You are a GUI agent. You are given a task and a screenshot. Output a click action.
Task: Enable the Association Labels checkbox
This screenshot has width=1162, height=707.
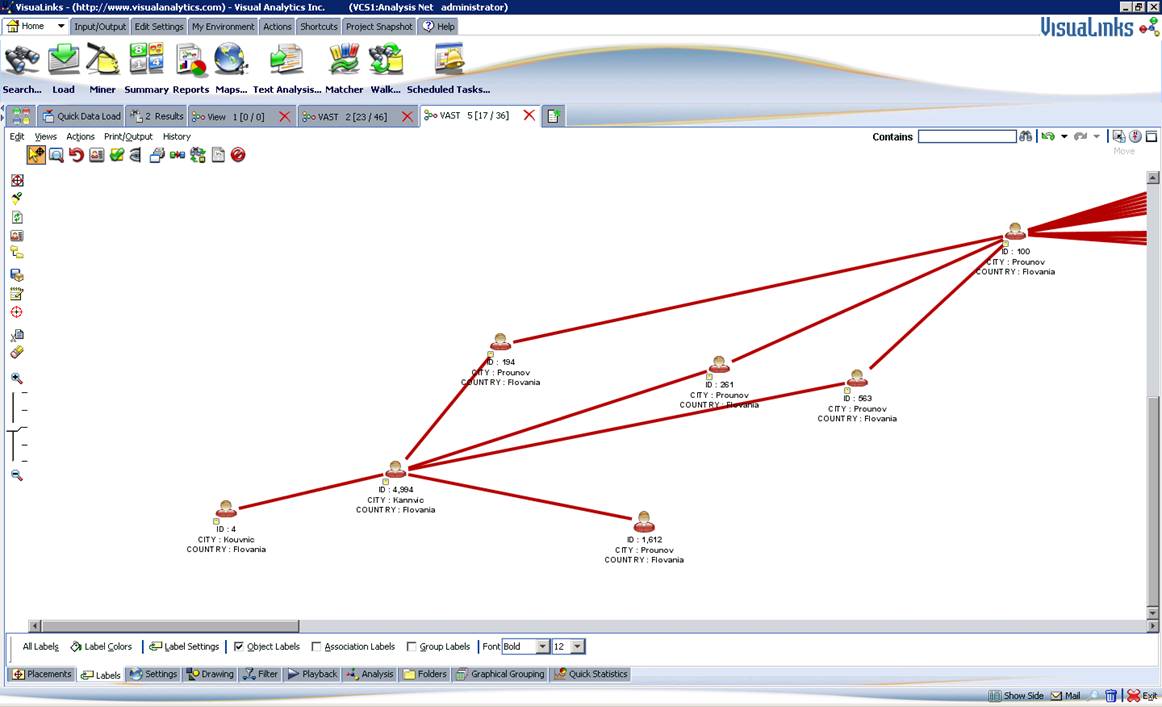tap(316, 646)
